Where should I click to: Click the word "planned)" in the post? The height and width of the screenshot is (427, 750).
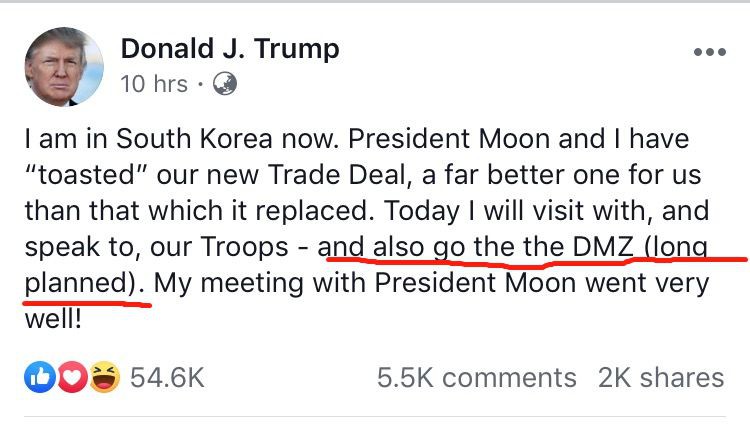click(x=80, y=283)
